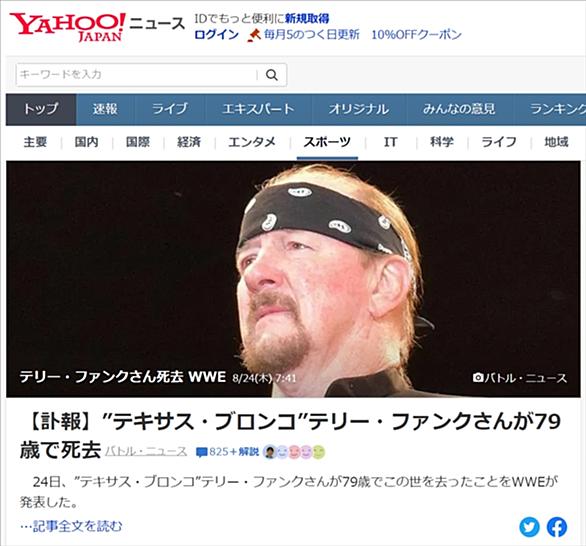
Task: Share the article on Facebook
Action: click(557, 527)
